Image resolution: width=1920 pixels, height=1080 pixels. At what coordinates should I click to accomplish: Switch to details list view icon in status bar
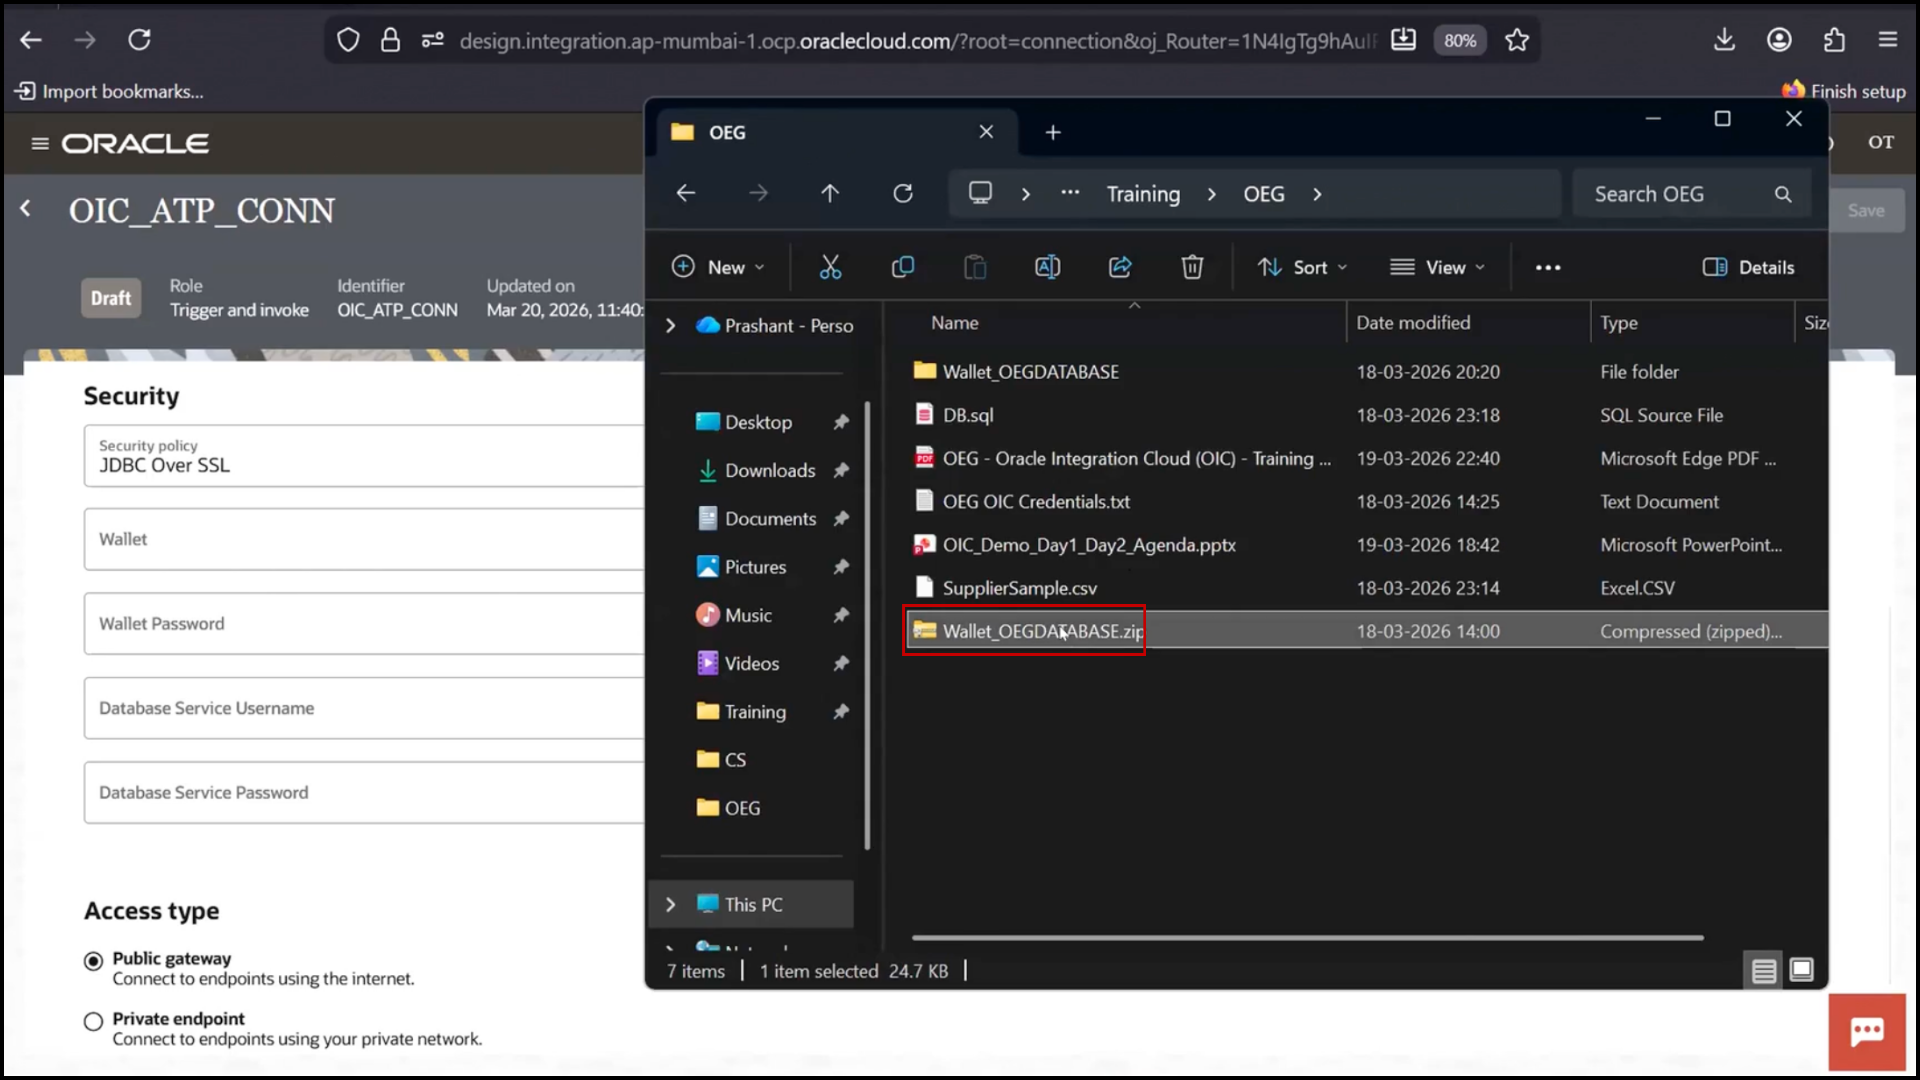[1764, 971]
